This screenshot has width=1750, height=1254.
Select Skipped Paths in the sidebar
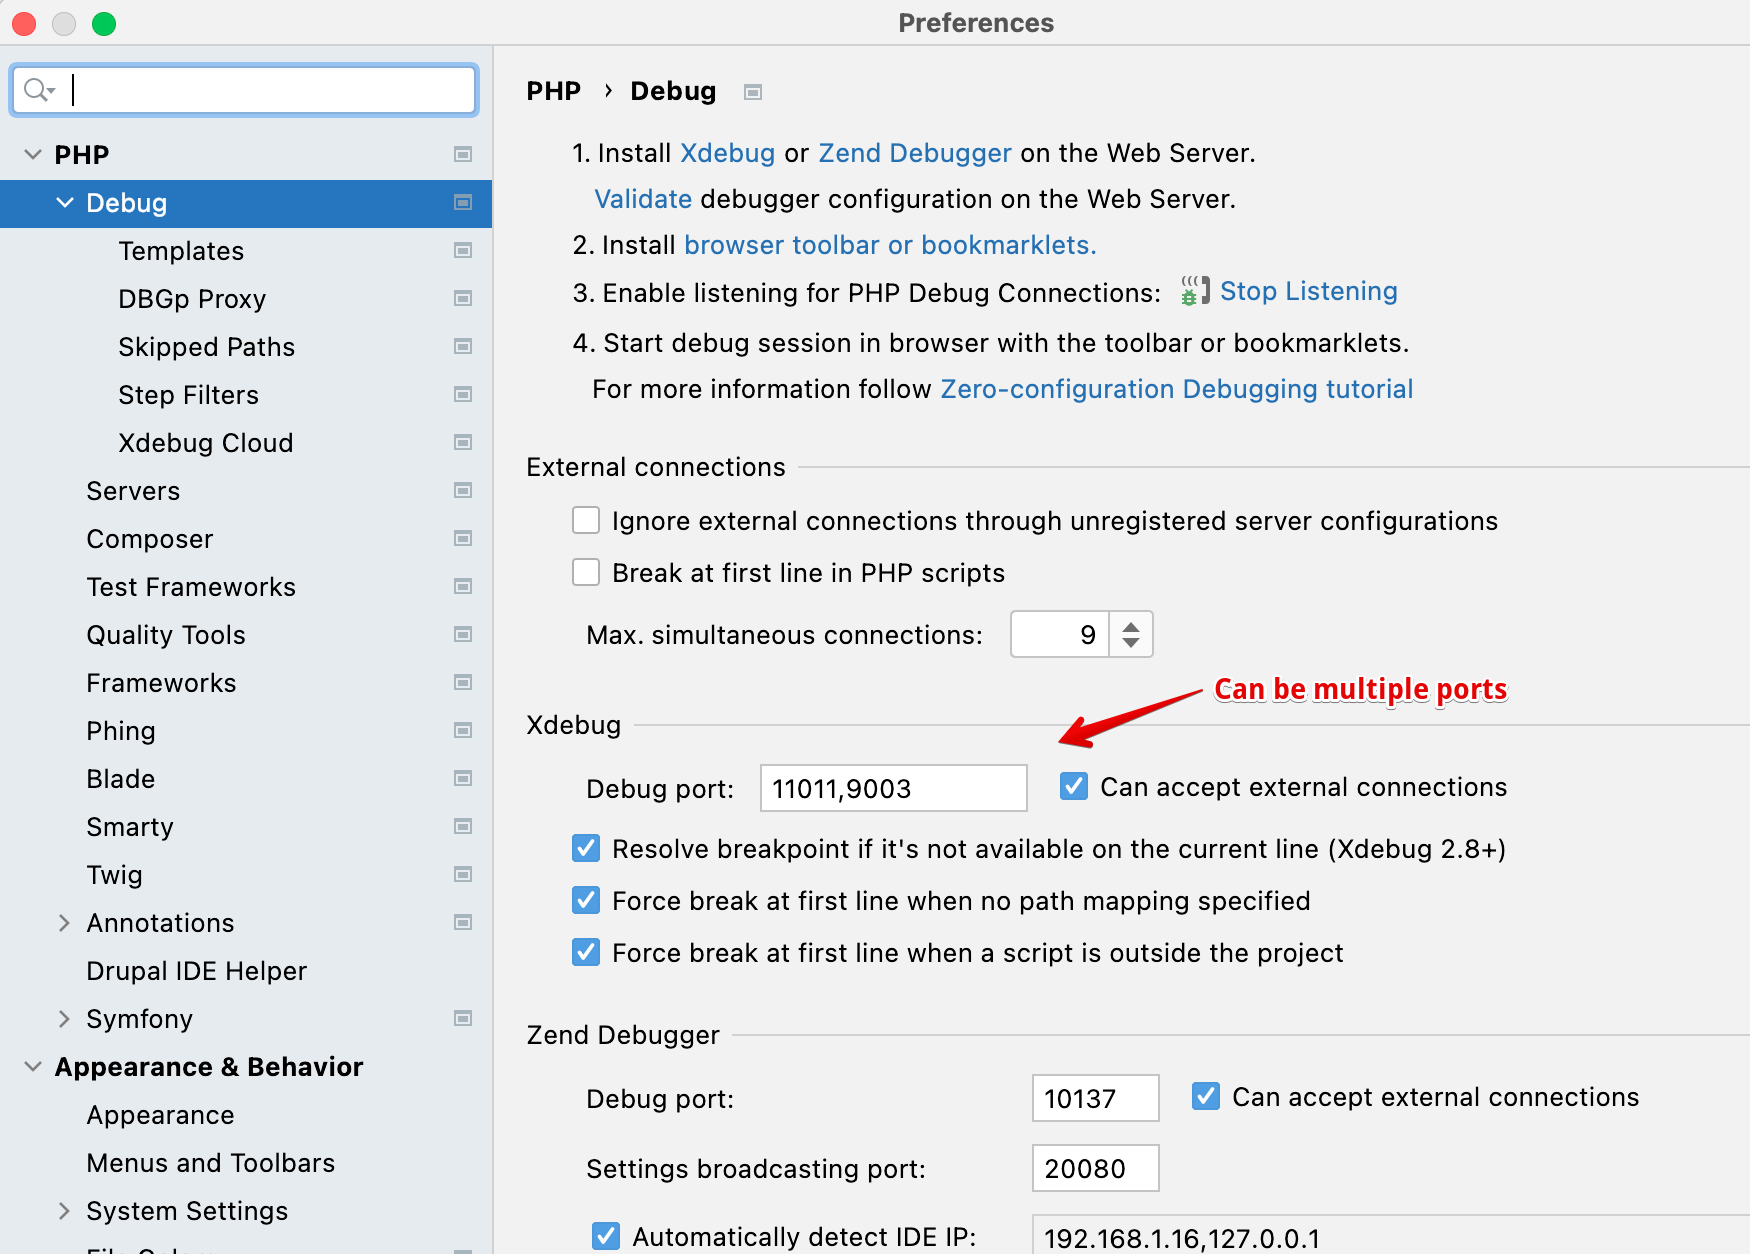(207, 347)
